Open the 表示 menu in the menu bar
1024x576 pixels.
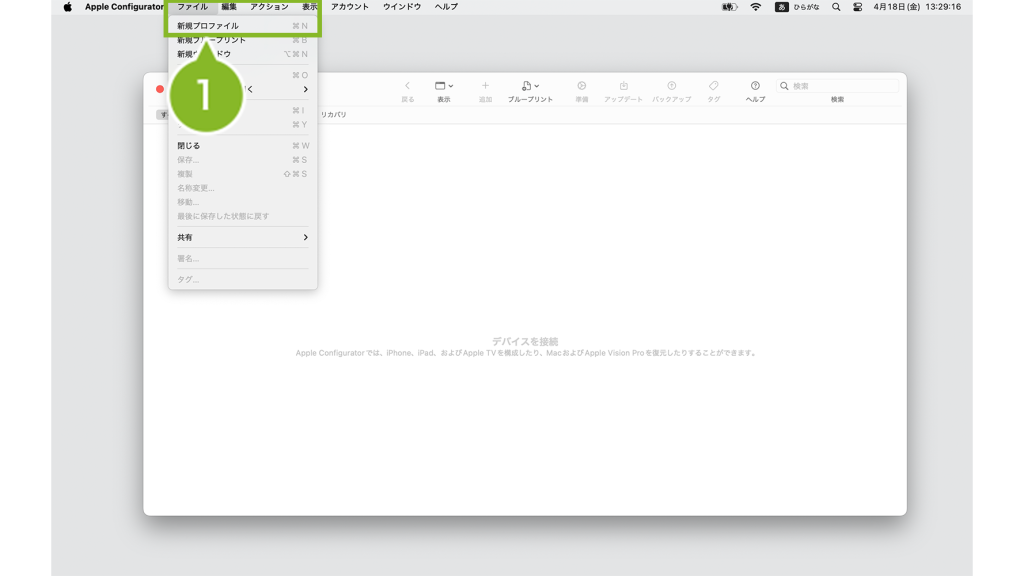[x=310, y=7]
